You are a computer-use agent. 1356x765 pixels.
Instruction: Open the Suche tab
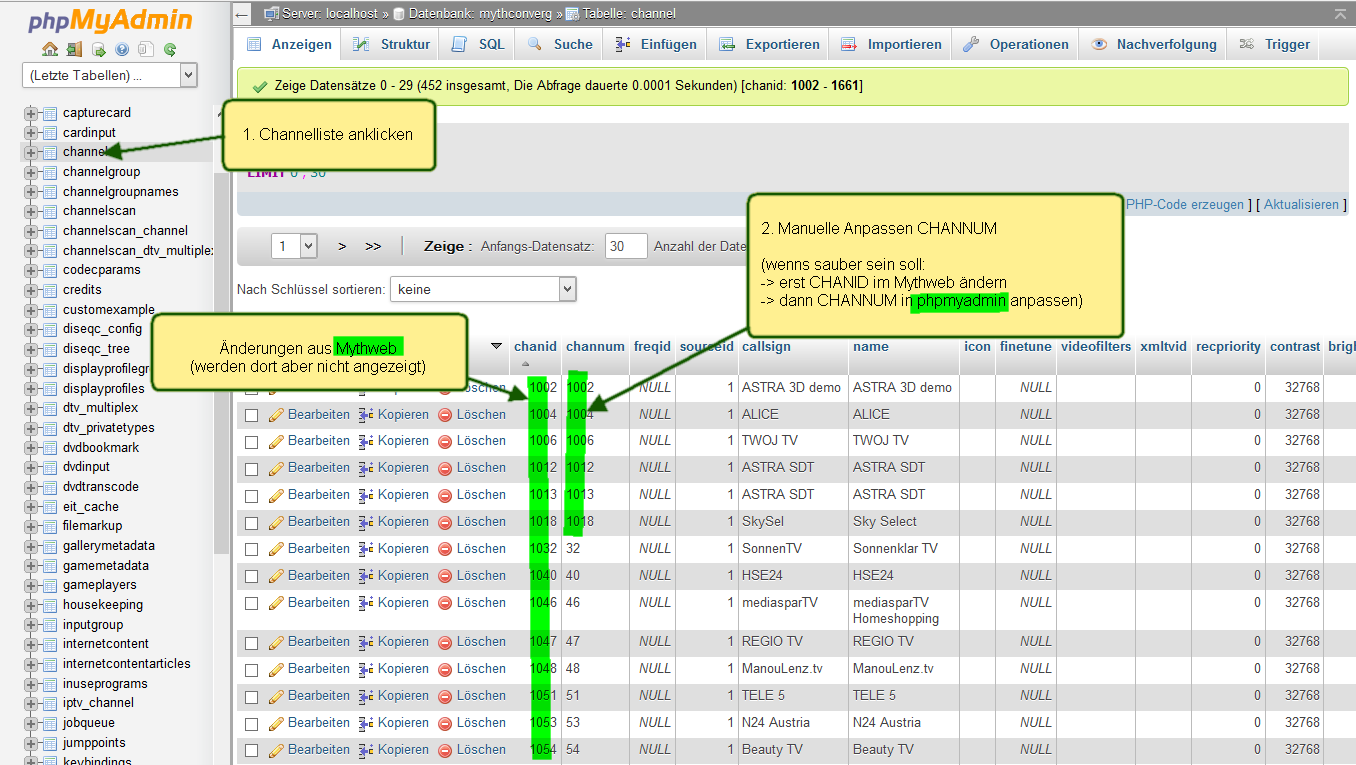point(560,44)
